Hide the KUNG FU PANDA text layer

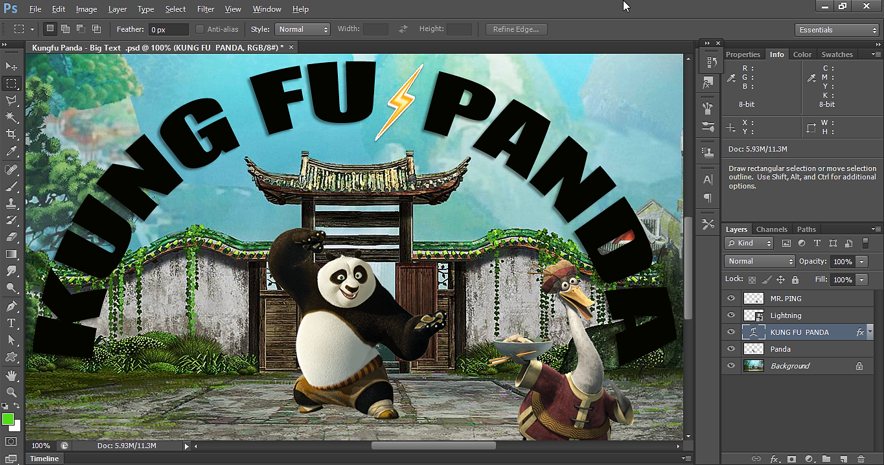(731, 332)
